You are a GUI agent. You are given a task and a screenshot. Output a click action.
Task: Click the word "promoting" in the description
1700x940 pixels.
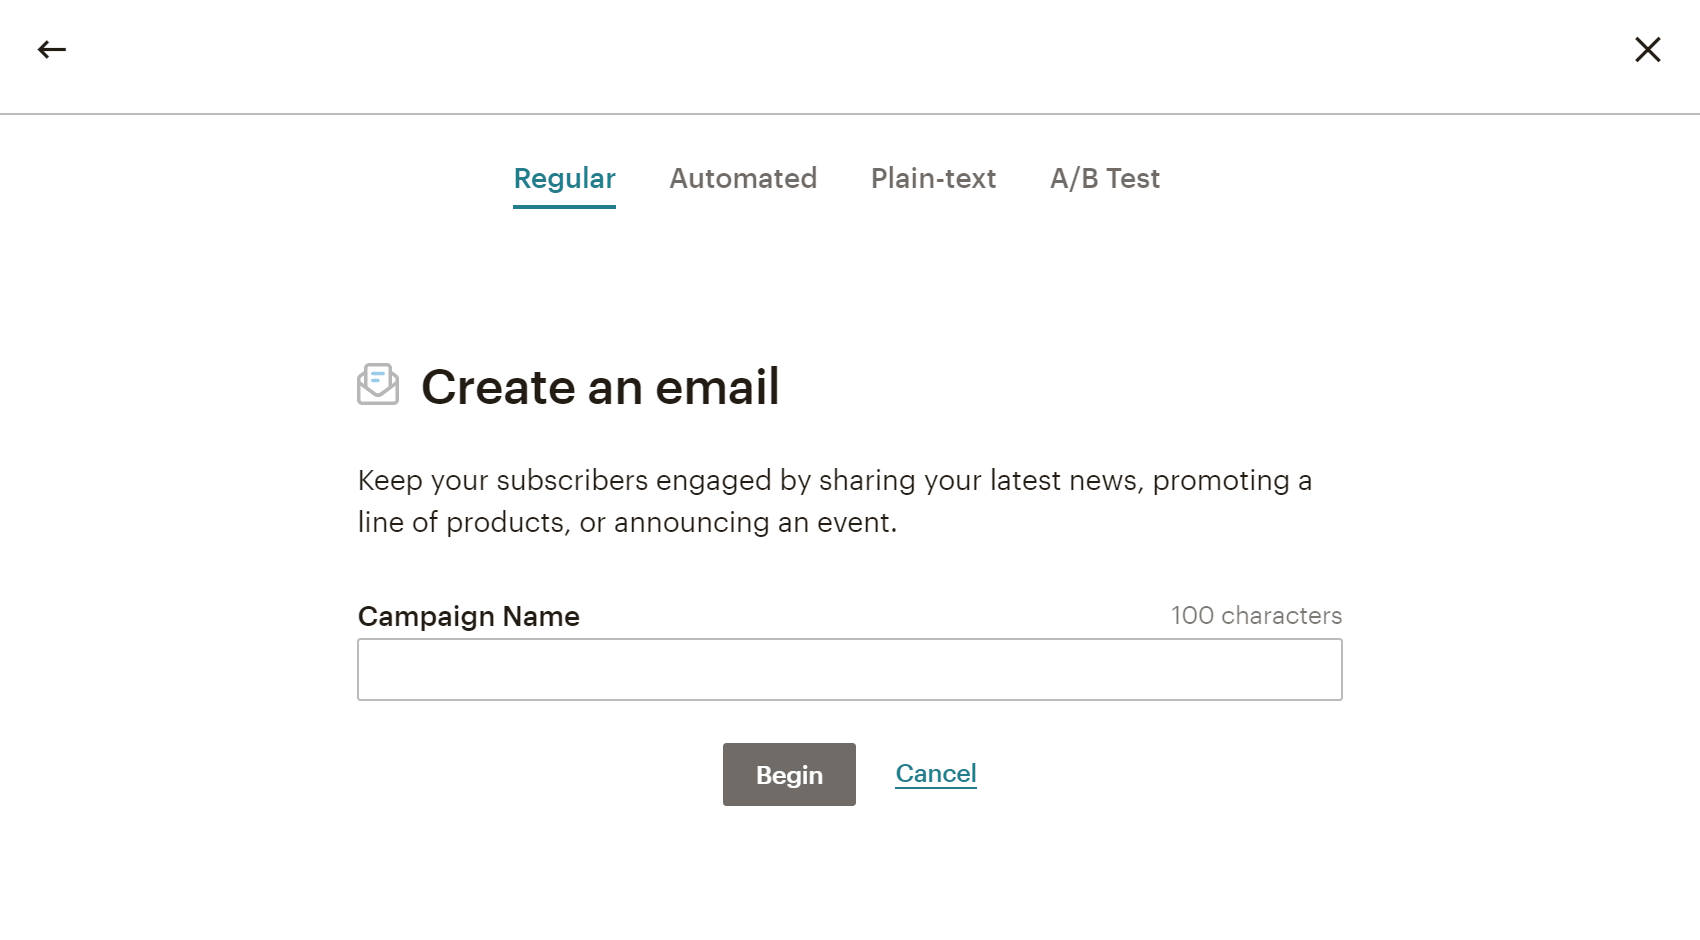(1220, 480)
